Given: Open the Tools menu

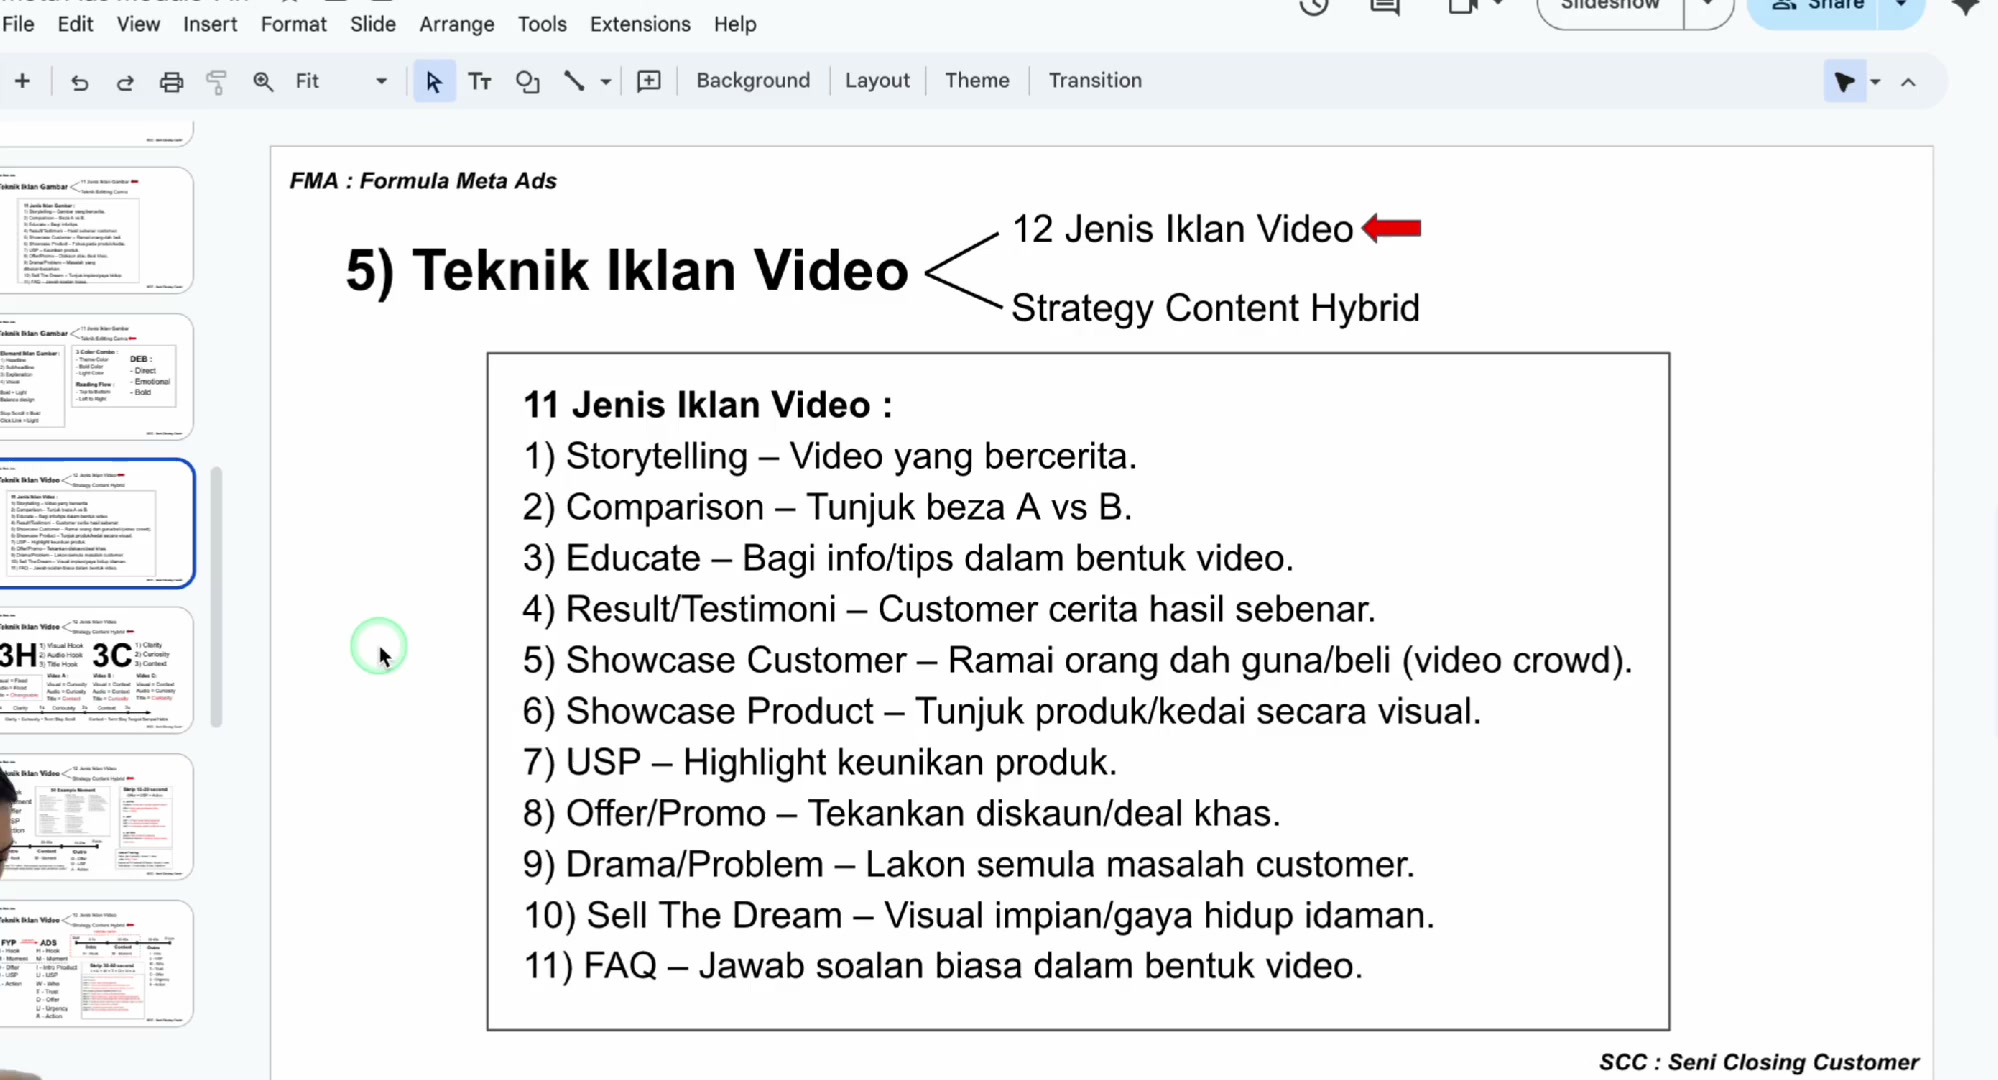Looking at the screenshot, I should [542, 24].
